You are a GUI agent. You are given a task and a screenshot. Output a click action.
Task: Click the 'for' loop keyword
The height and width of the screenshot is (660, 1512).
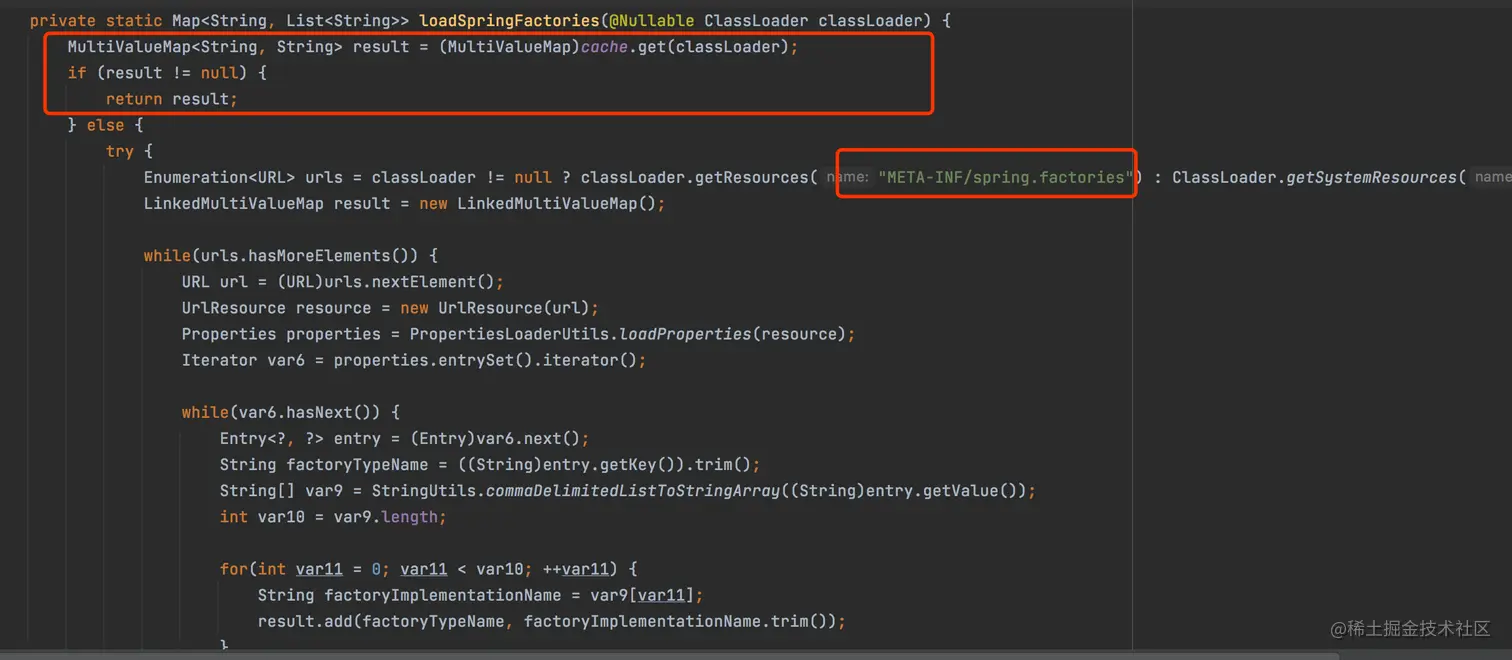234,569
